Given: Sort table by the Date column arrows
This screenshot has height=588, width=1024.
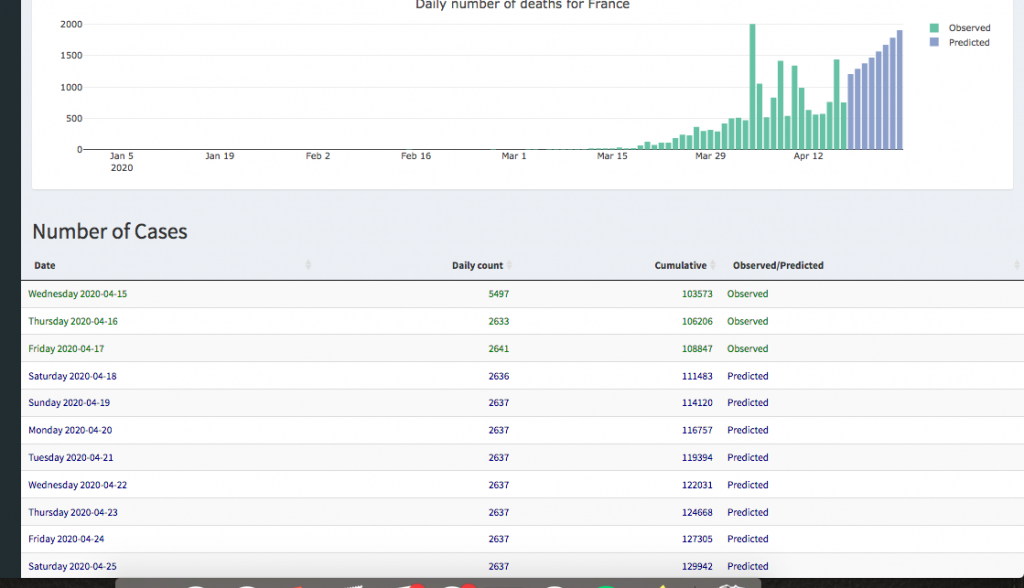Looking at the screenshot, I should [x=308, y=265].
